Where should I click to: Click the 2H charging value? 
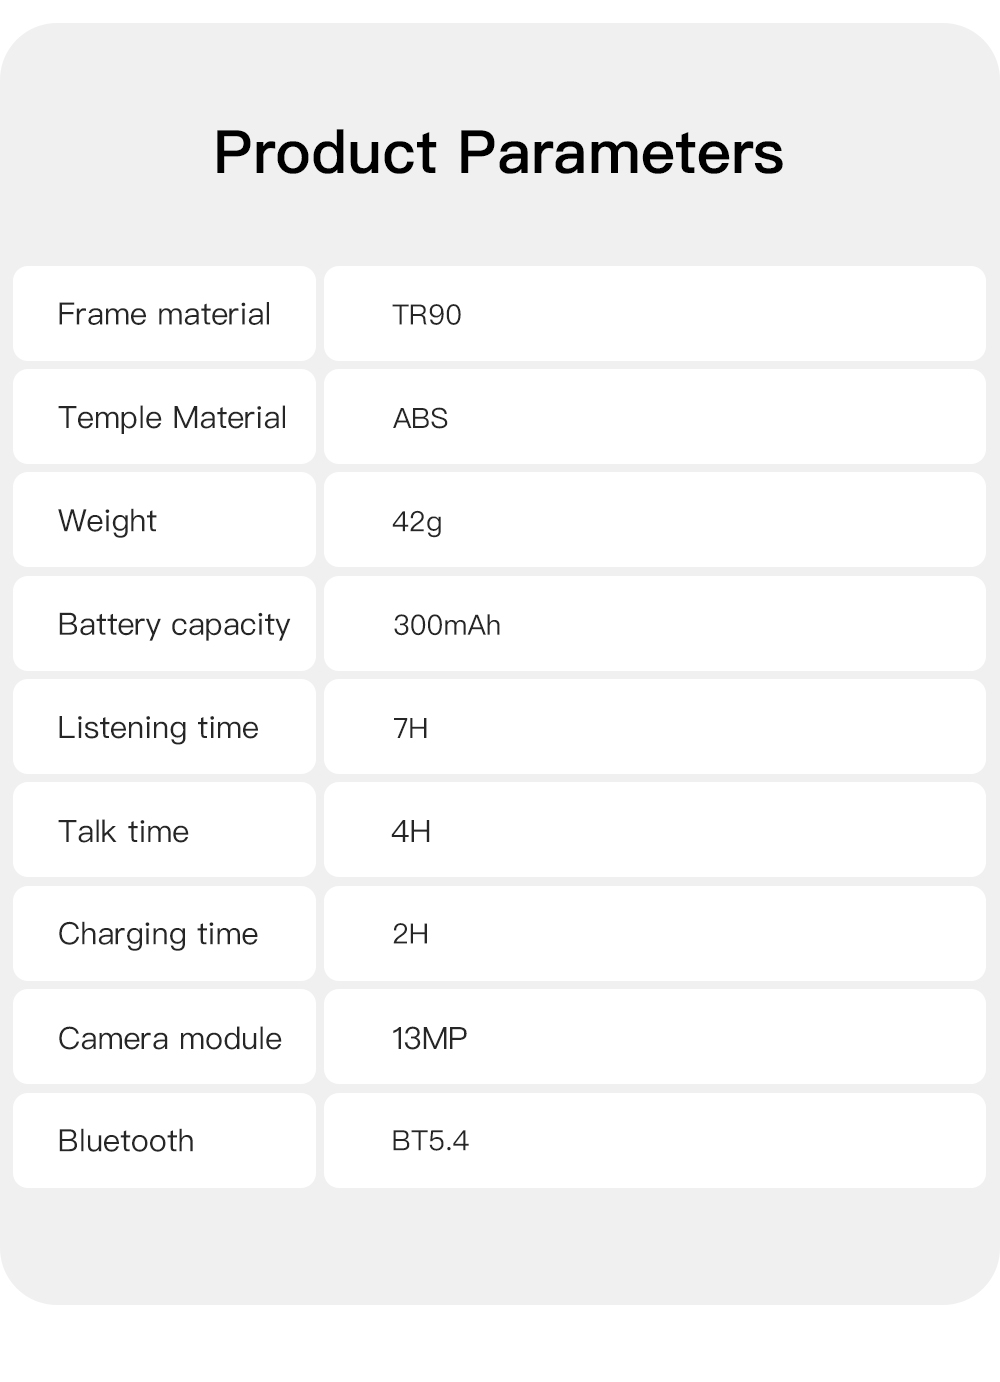pyautogui.click(x=410, y=934)
